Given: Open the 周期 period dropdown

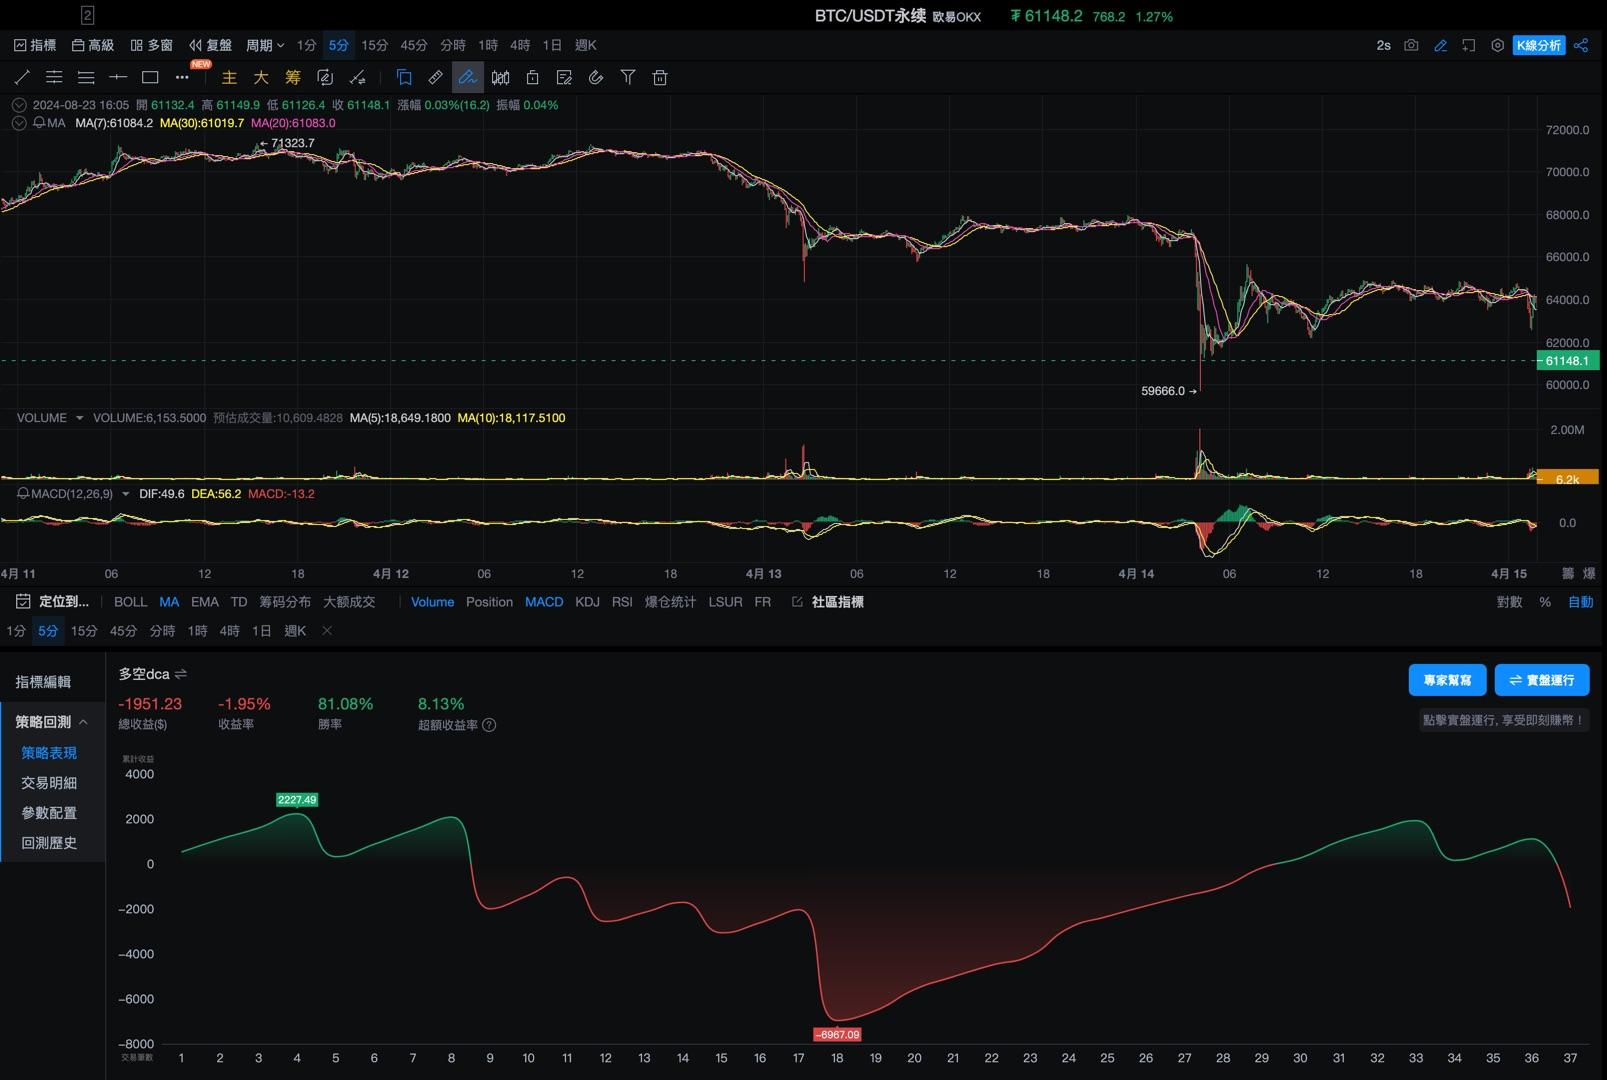Looking at the screenshot, I should pos(265,45).
